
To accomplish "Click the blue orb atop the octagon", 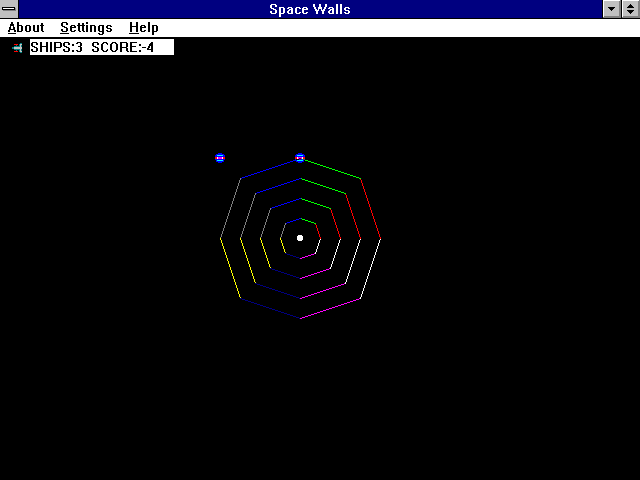I will pyautogui.click(x=300, y=158).
